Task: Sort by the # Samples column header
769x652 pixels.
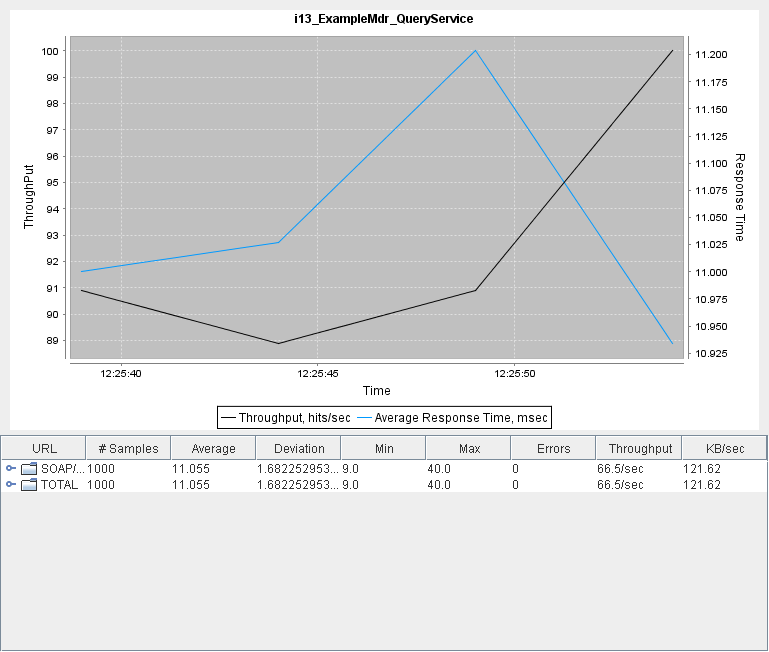Action: pyautogui.click(x=128, y=448)
